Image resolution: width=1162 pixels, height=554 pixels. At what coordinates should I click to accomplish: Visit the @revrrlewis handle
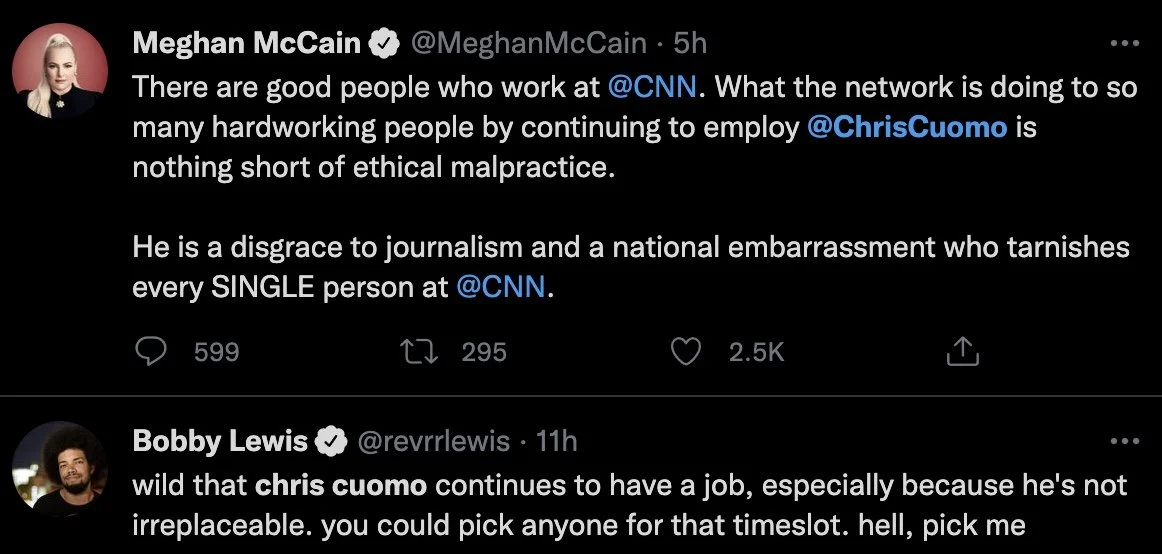click(433, 440)
